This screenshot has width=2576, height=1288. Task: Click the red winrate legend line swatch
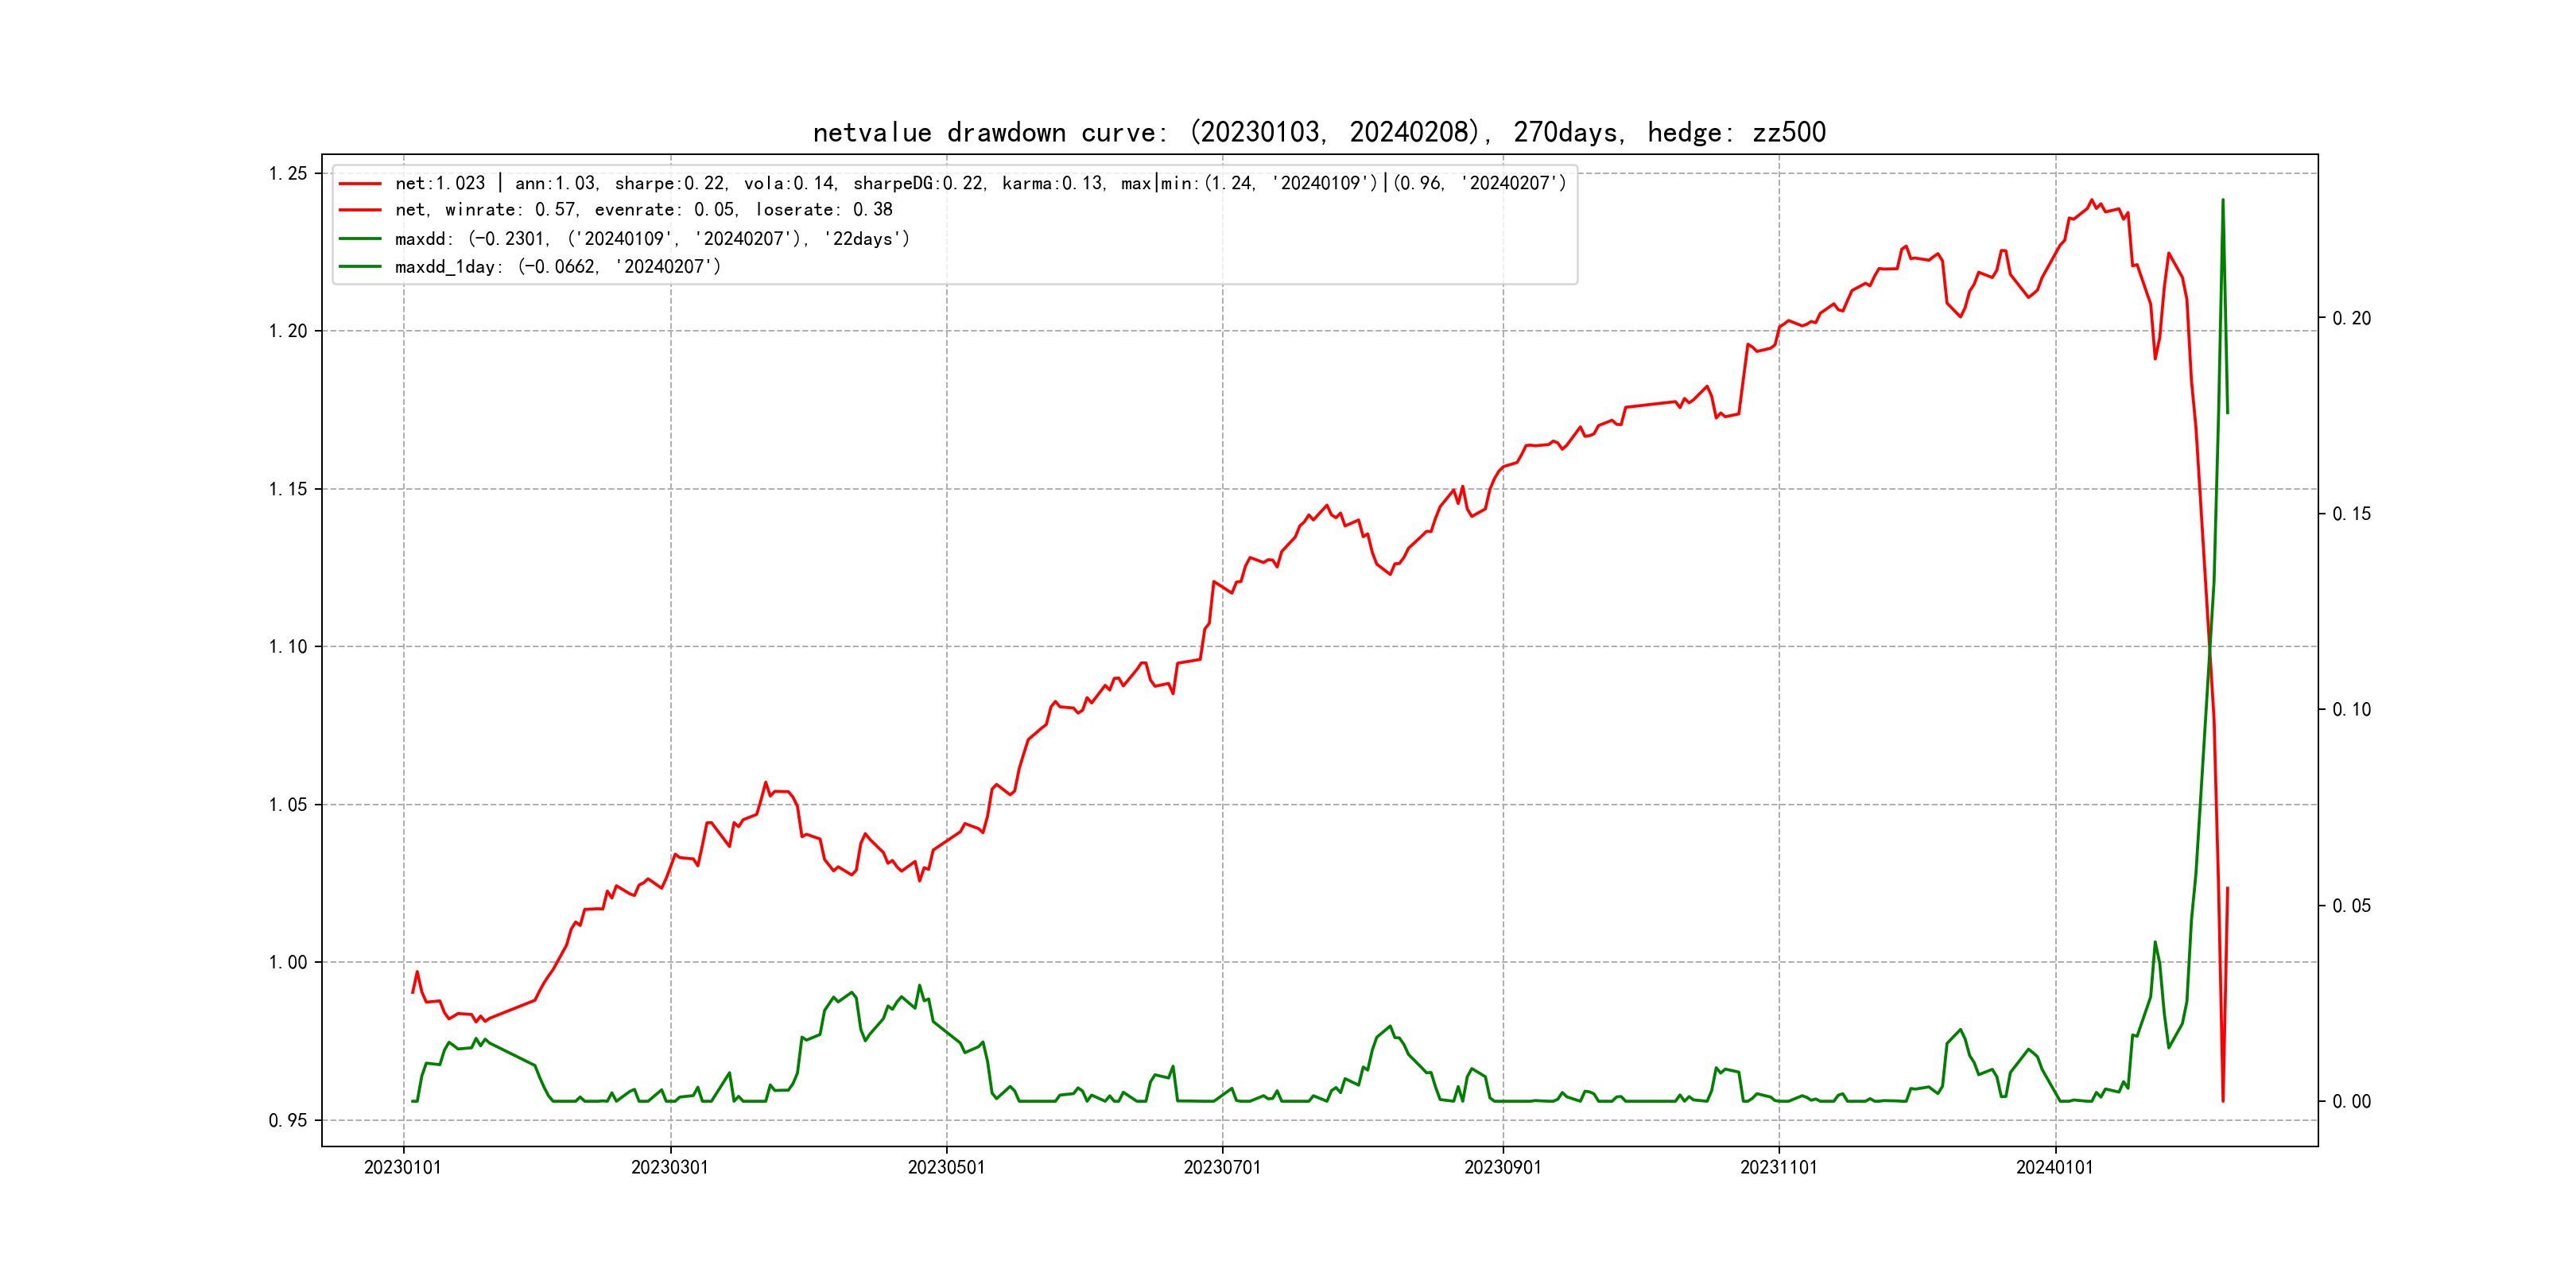360,210
